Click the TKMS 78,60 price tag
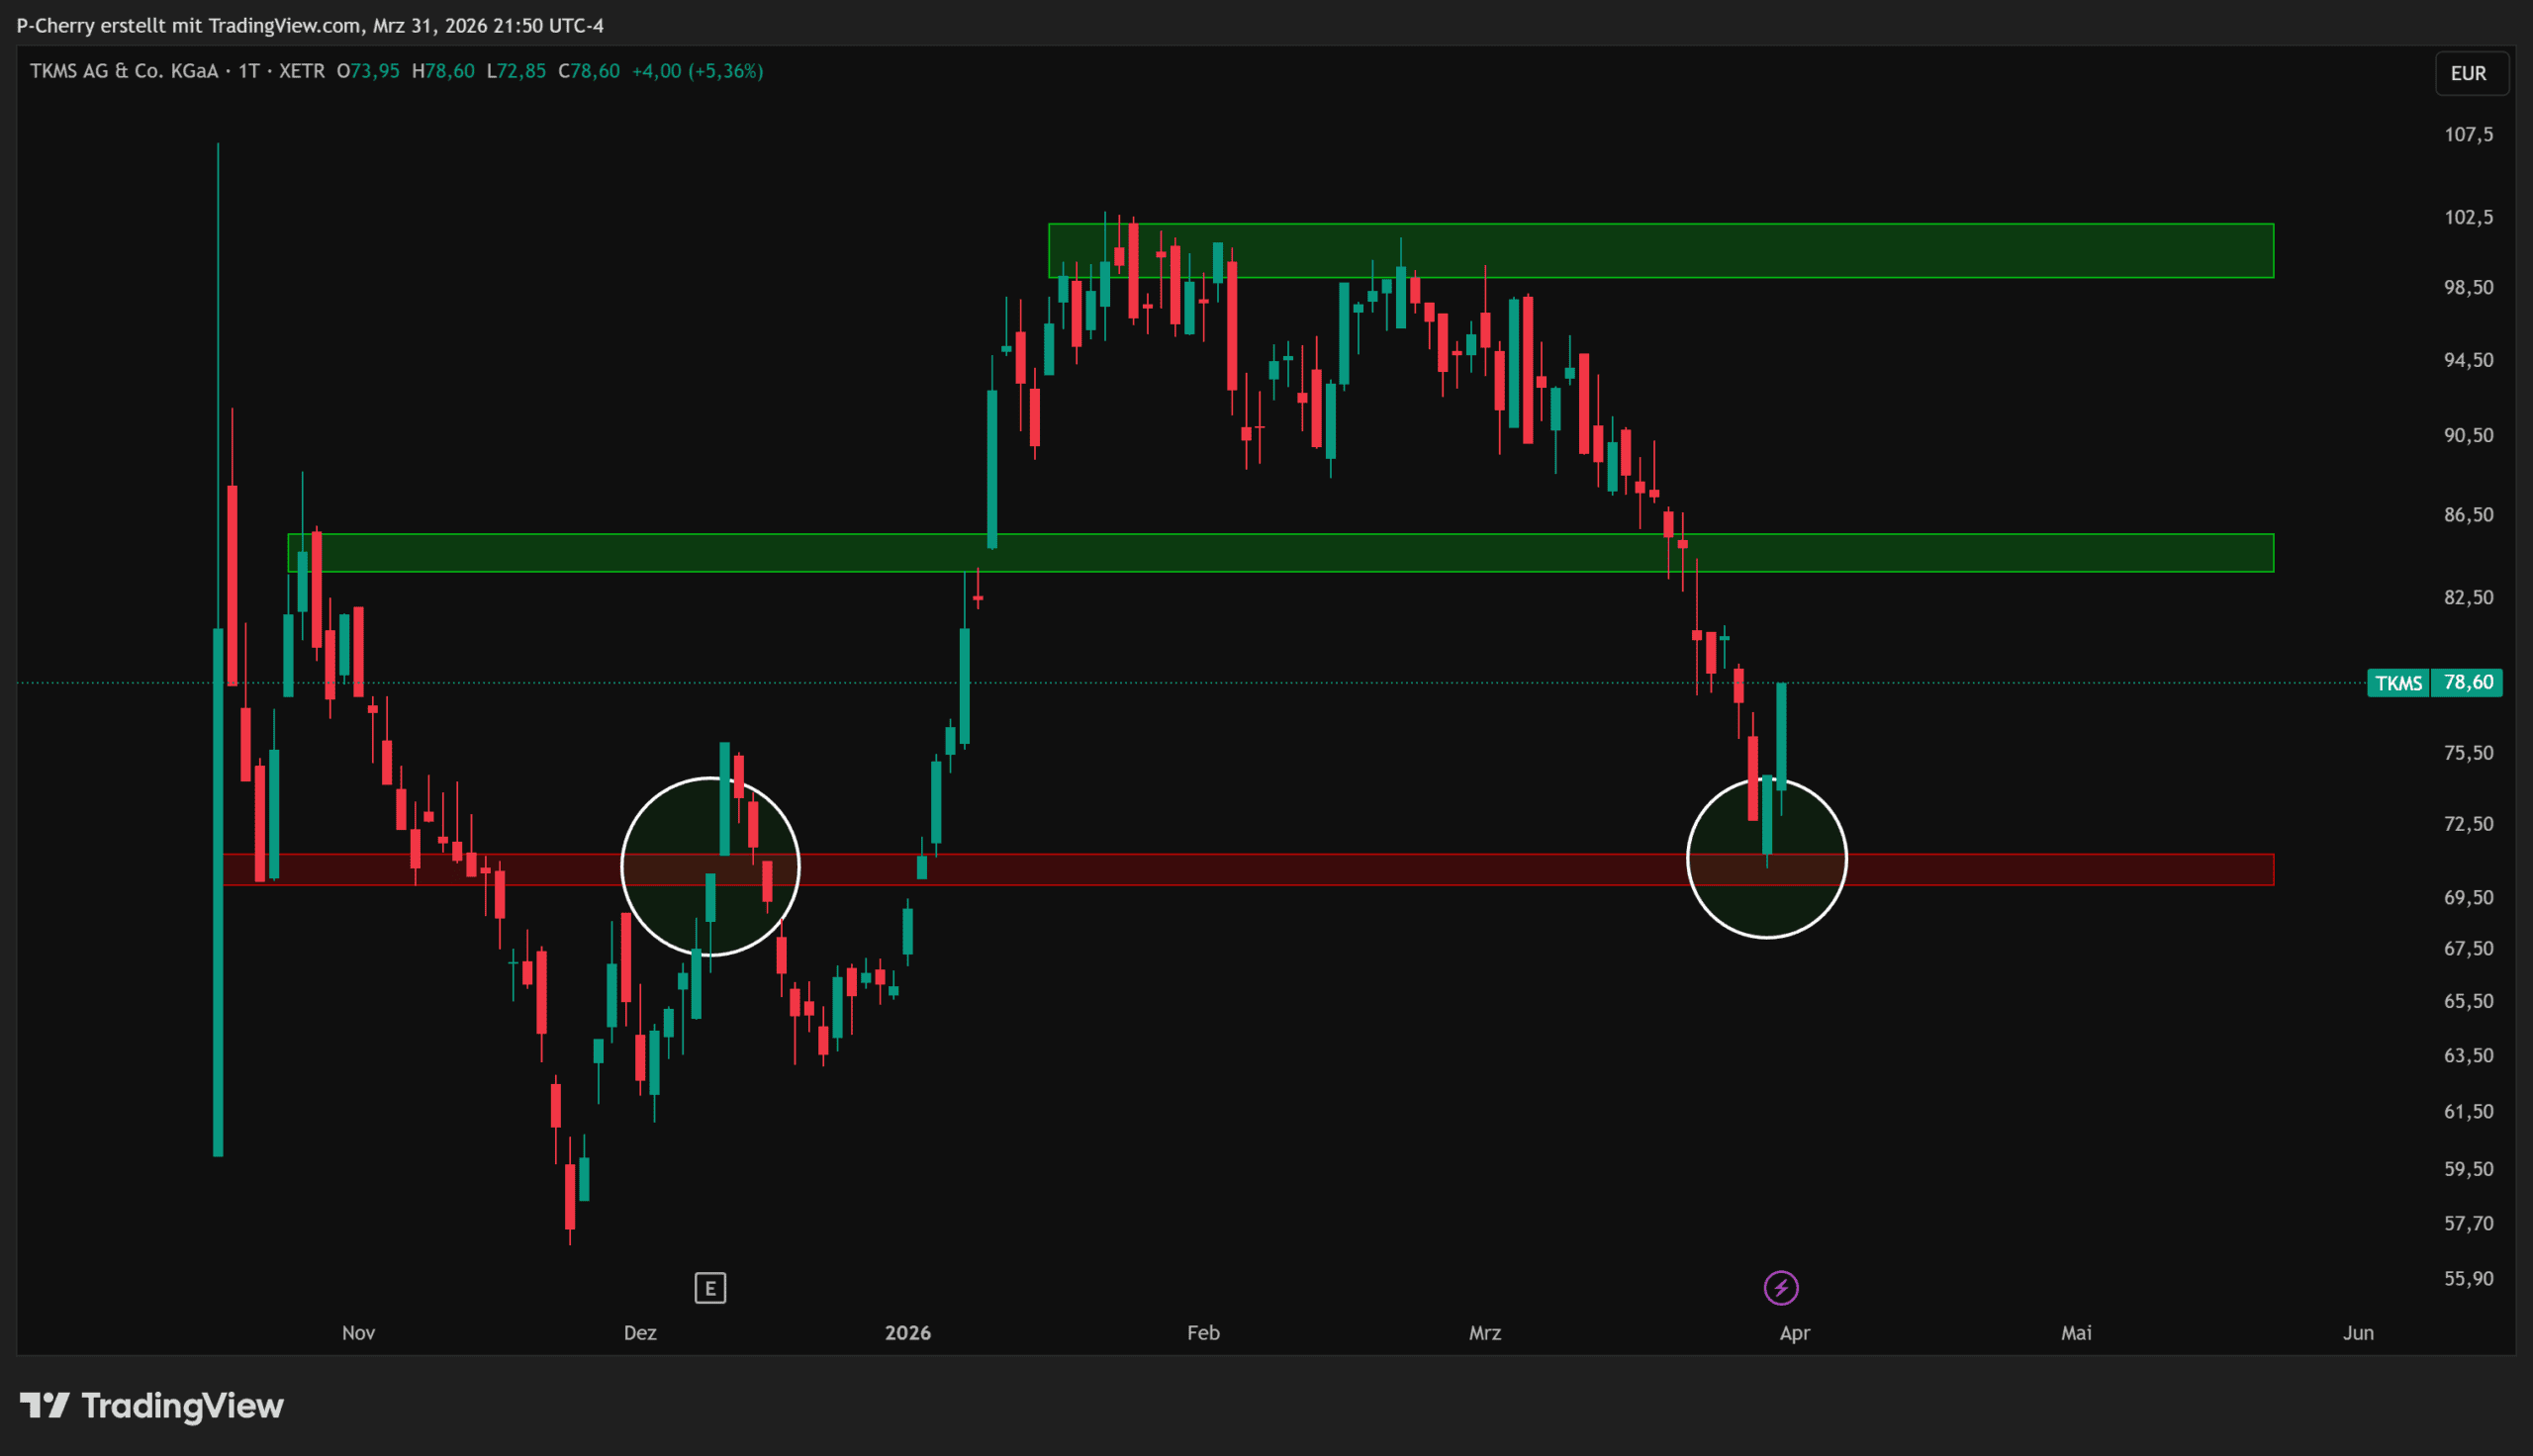The image size is (2533, 1456). coord(2434,683)
